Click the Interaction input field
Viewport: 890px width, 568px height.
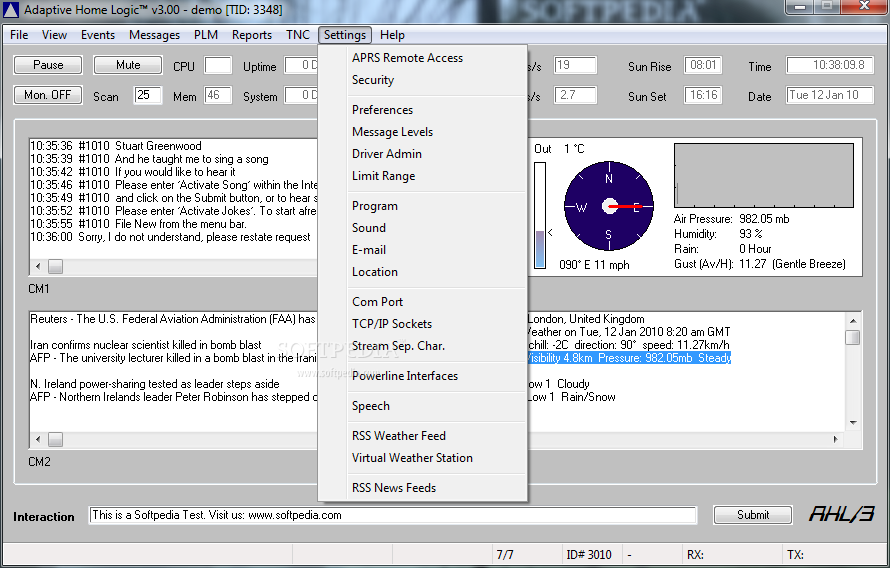[393, 515]
